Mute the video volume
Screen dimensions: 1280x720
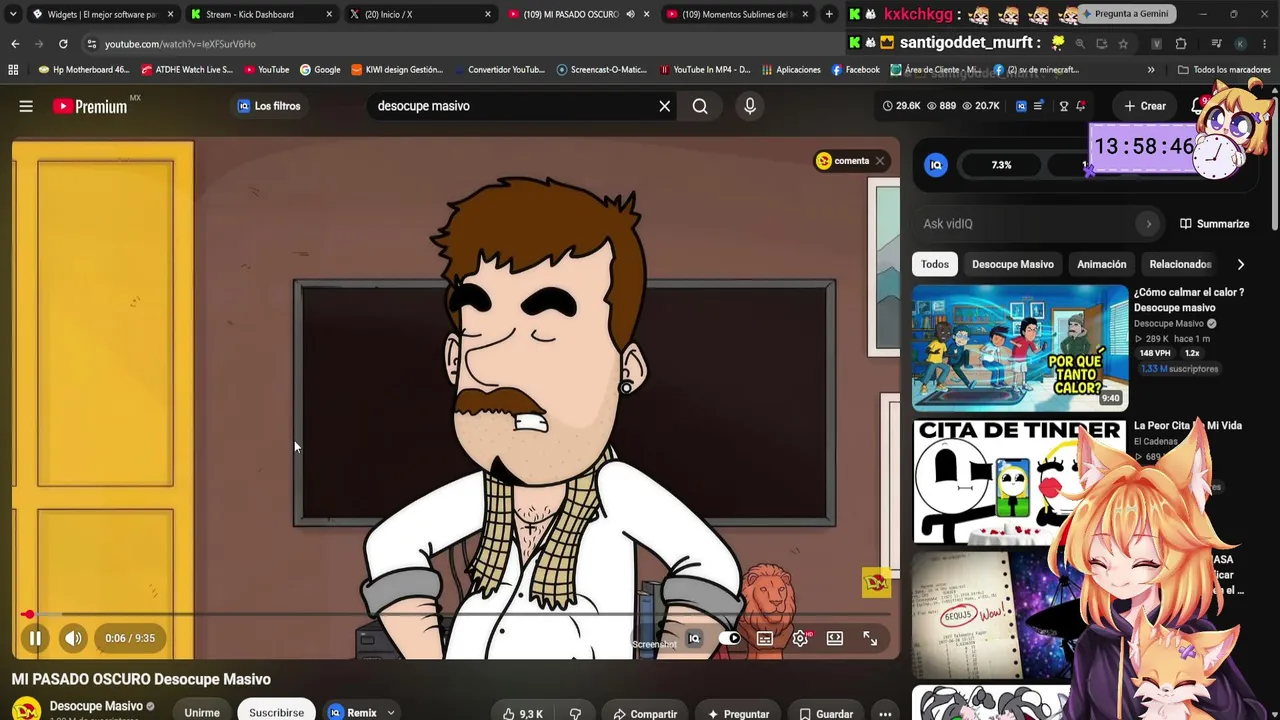click(74, 638)
